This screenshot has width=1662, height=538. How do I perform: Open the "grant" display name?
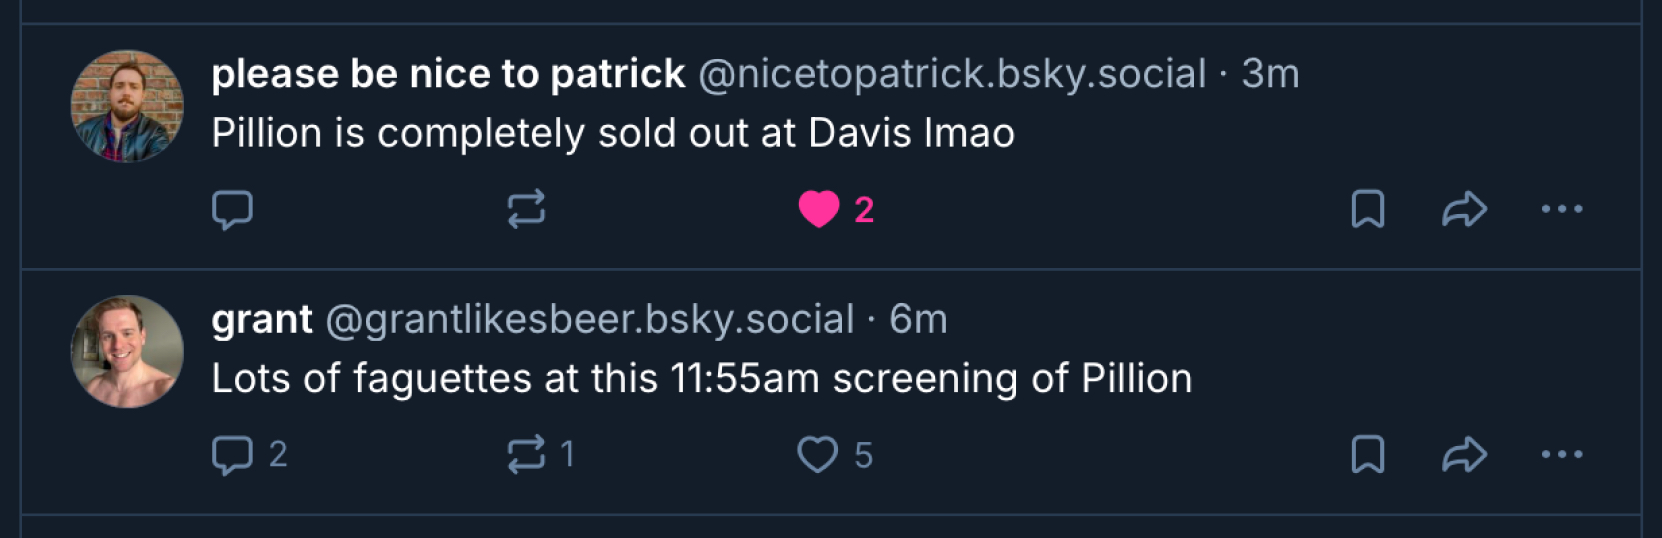(x=262, y=319)
